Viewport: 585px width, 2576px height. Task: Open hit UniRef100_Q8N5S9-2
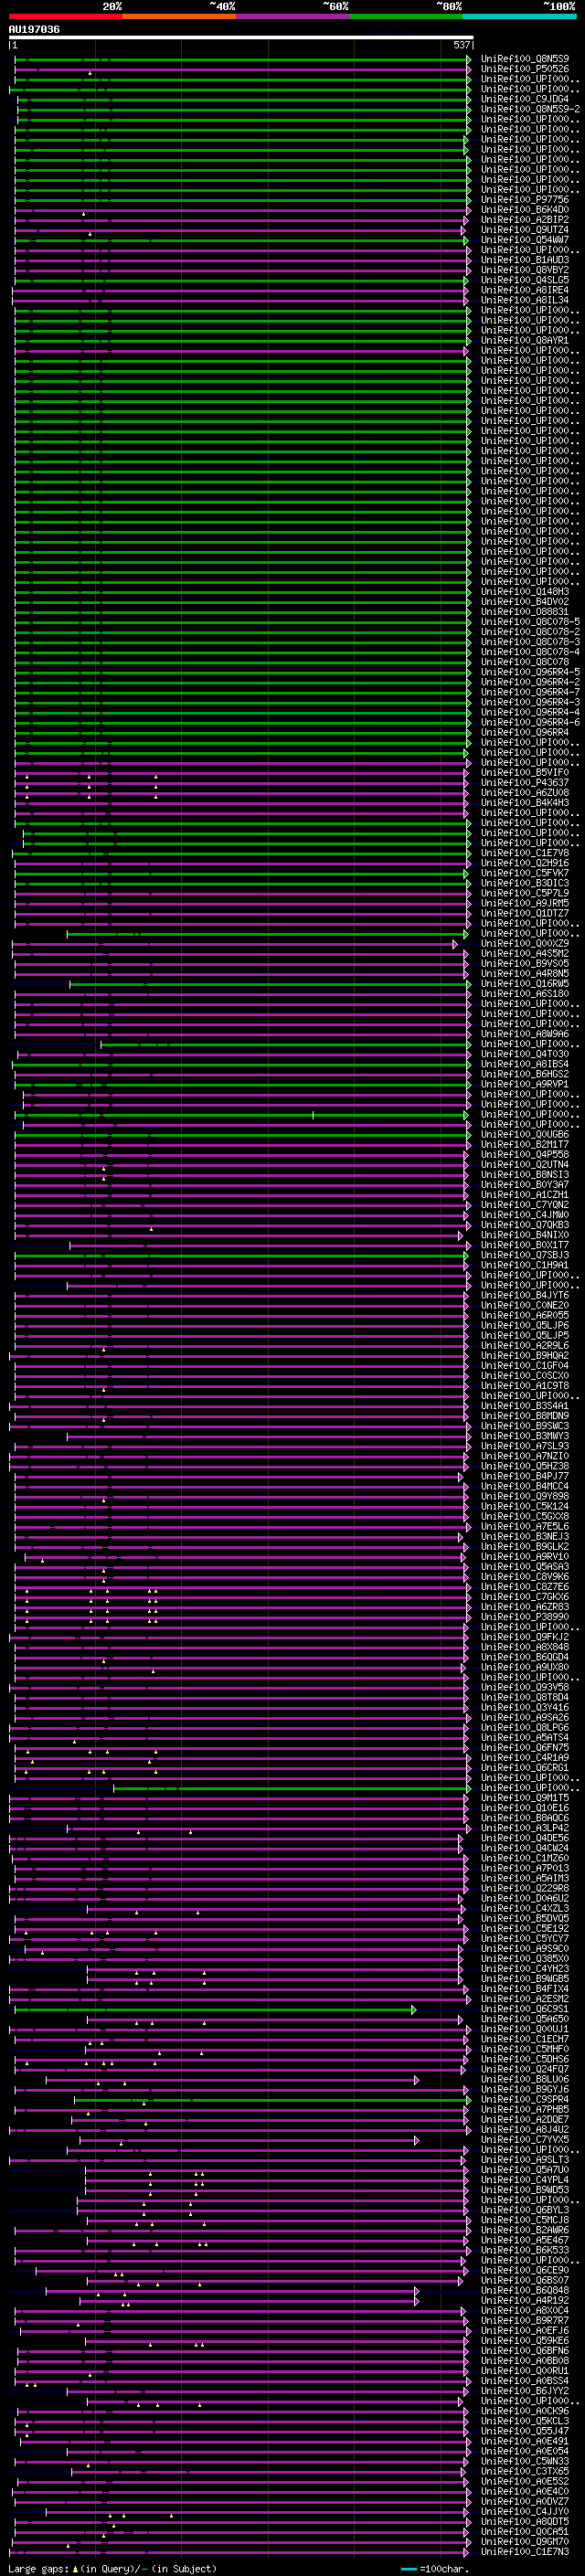tap(530, 109)
